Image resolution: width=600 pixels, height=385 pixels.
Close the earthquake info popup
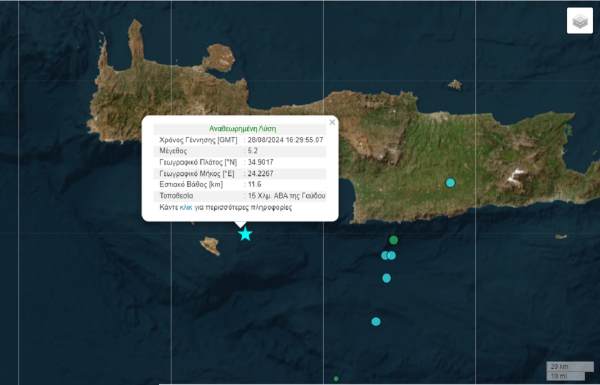click(x=332, y=122)
